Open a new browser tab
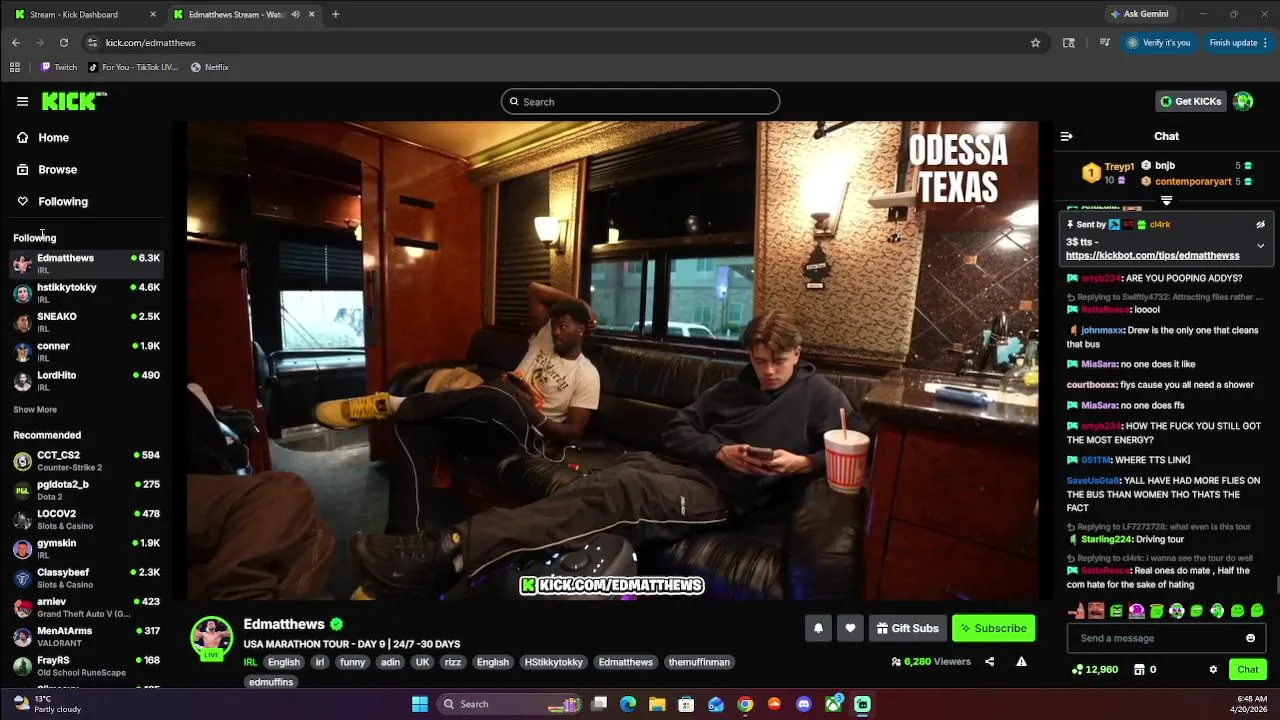This screenshot has width=1280, height=720. pyautogui.click(x=335, y=14)
